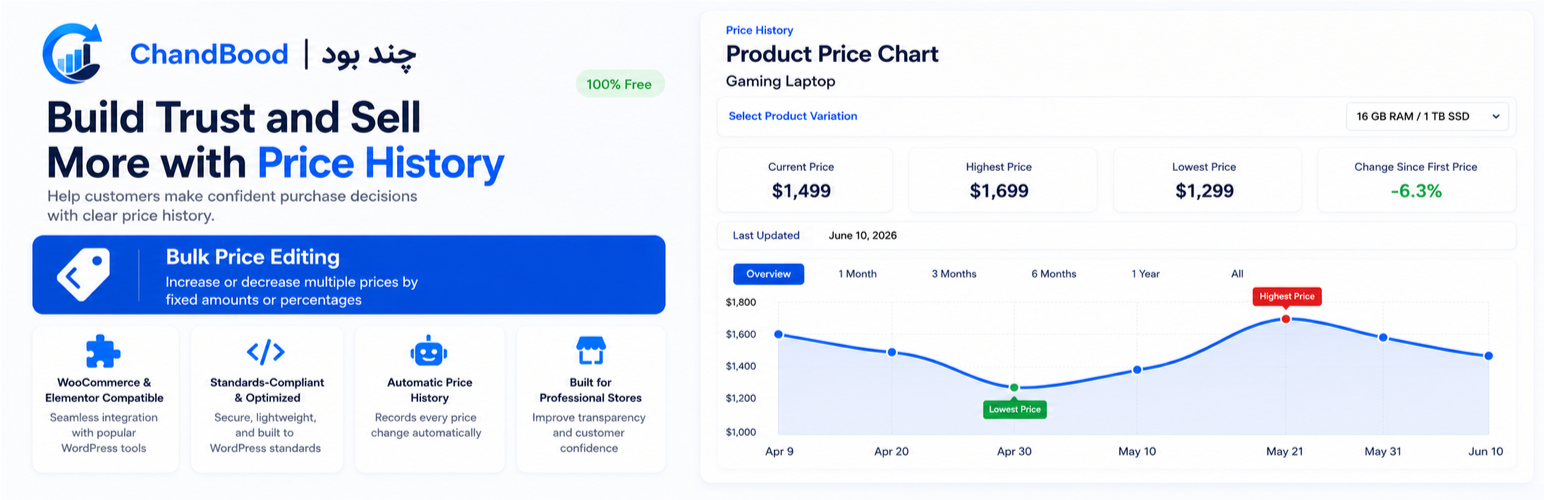The image size is (1544, 500).
Task: Click the puzzle piece WooCommerce compatibility icon
Action: (x=103, y=352)
